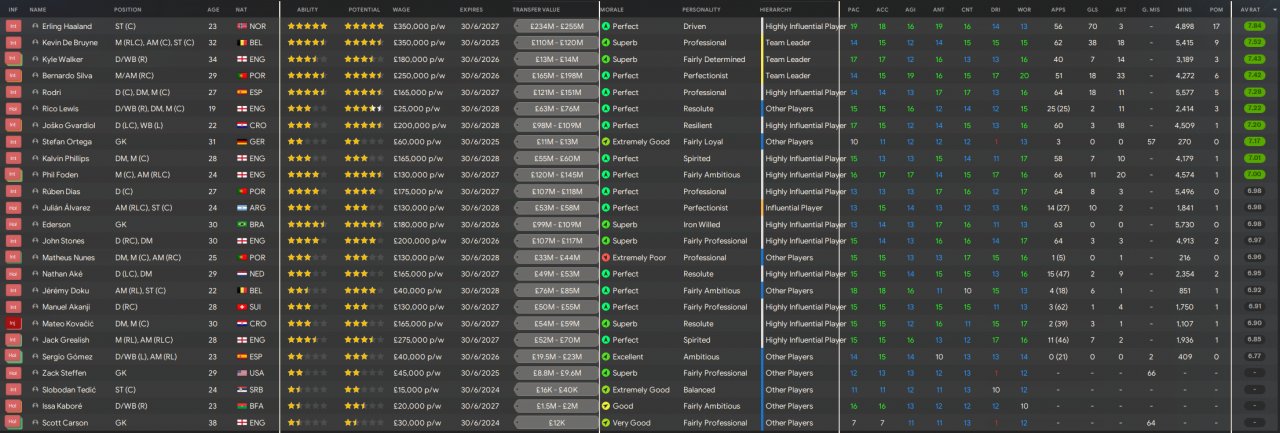Screen dimensions: 1280x433
Task: Sort by the POM column header
Action: pyautogui.click(x=1216, y=9)
